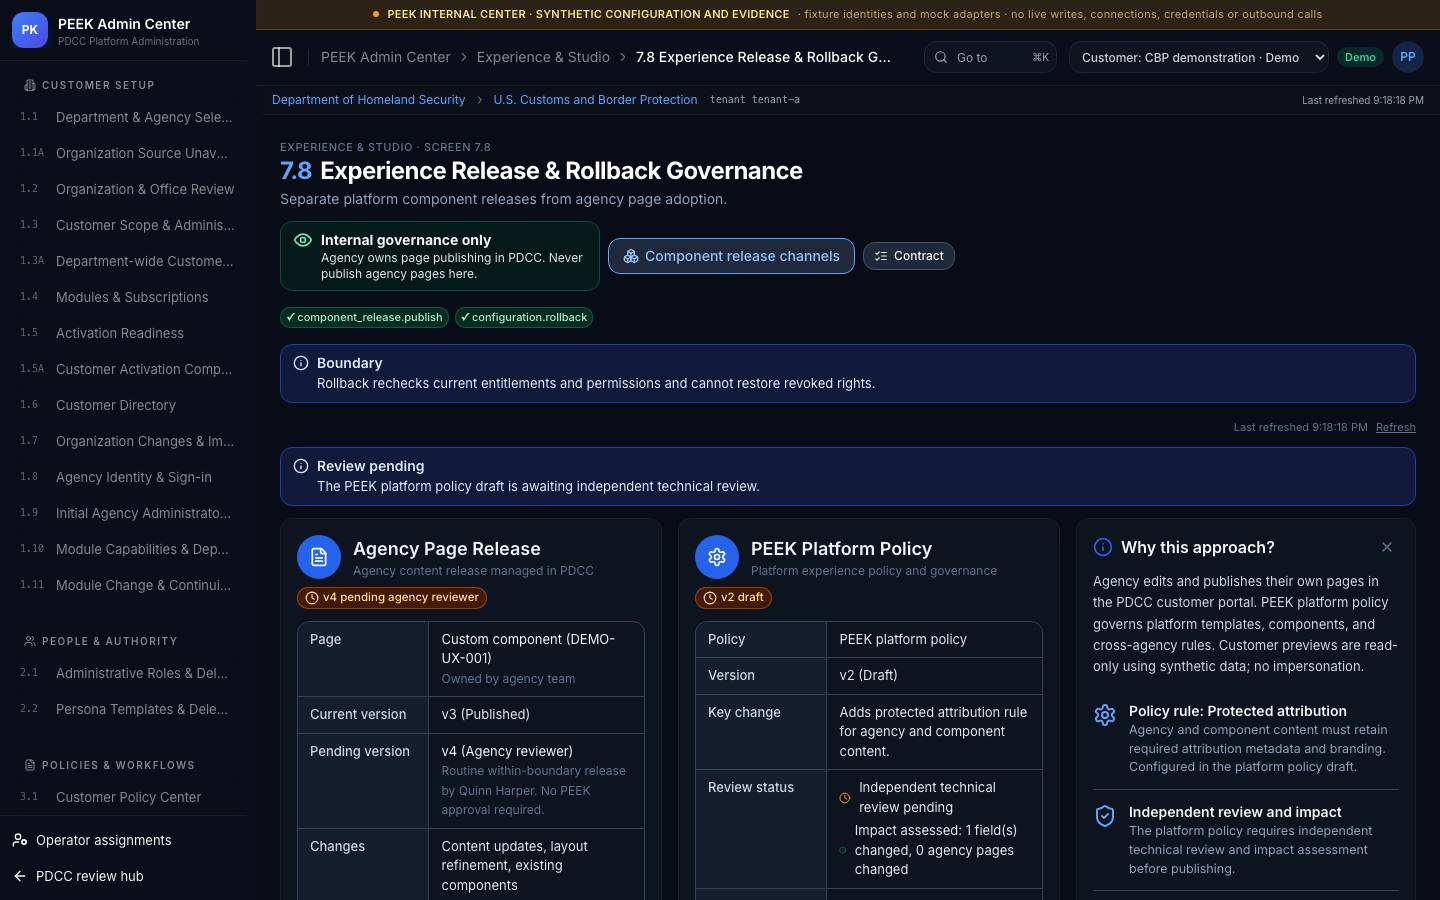This screenshot has height=900, width=1440.
Task: Open Department of Homeland Security breadcrumb
Action: [x=368, y=100]
